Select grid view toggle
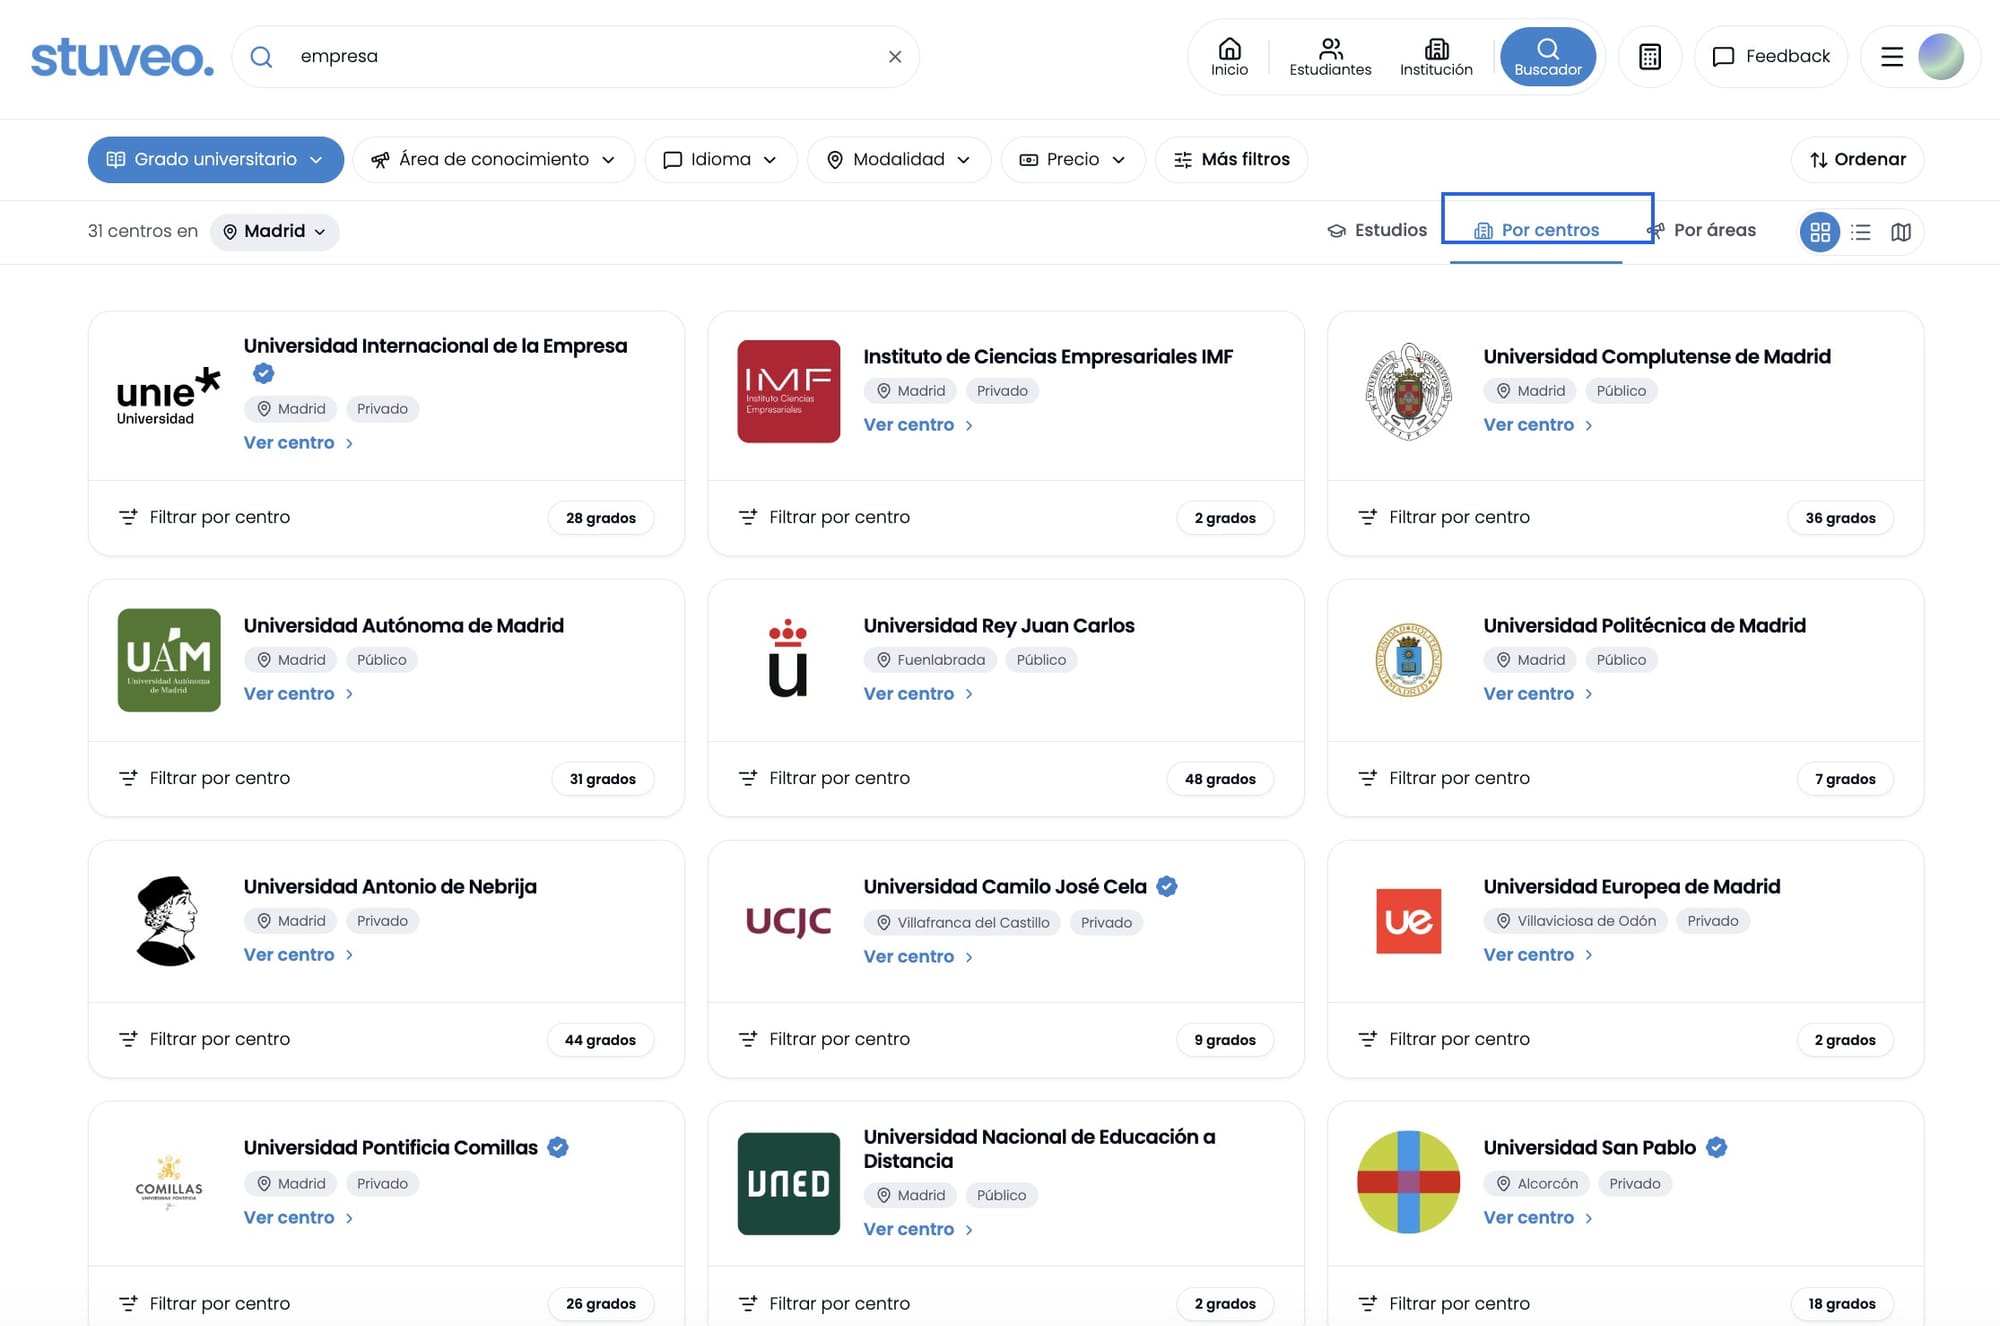2000x1326 pixels. point(1820,232)
